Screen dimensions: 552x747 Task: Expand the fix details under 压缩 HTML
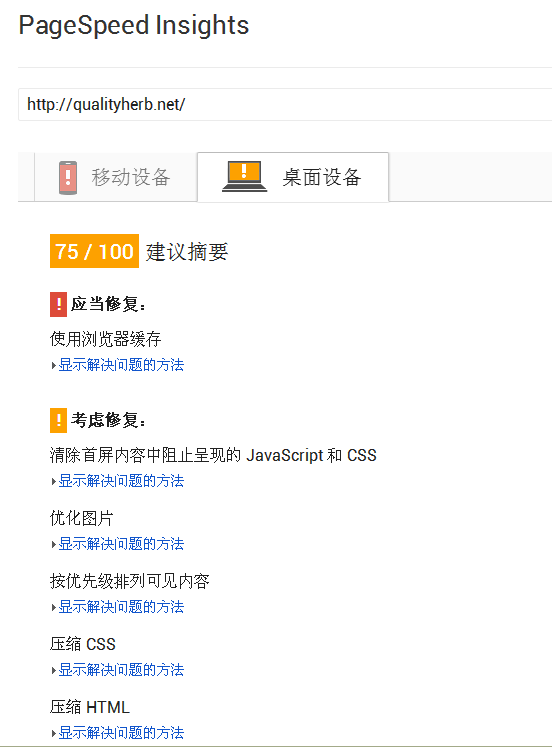coord(121,732)
